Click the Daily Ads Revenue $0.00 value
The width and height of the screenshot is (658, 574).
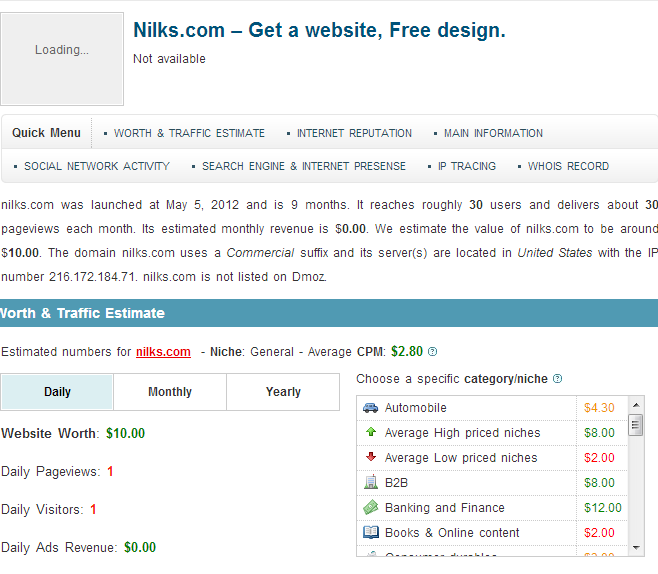pos(140,548)
